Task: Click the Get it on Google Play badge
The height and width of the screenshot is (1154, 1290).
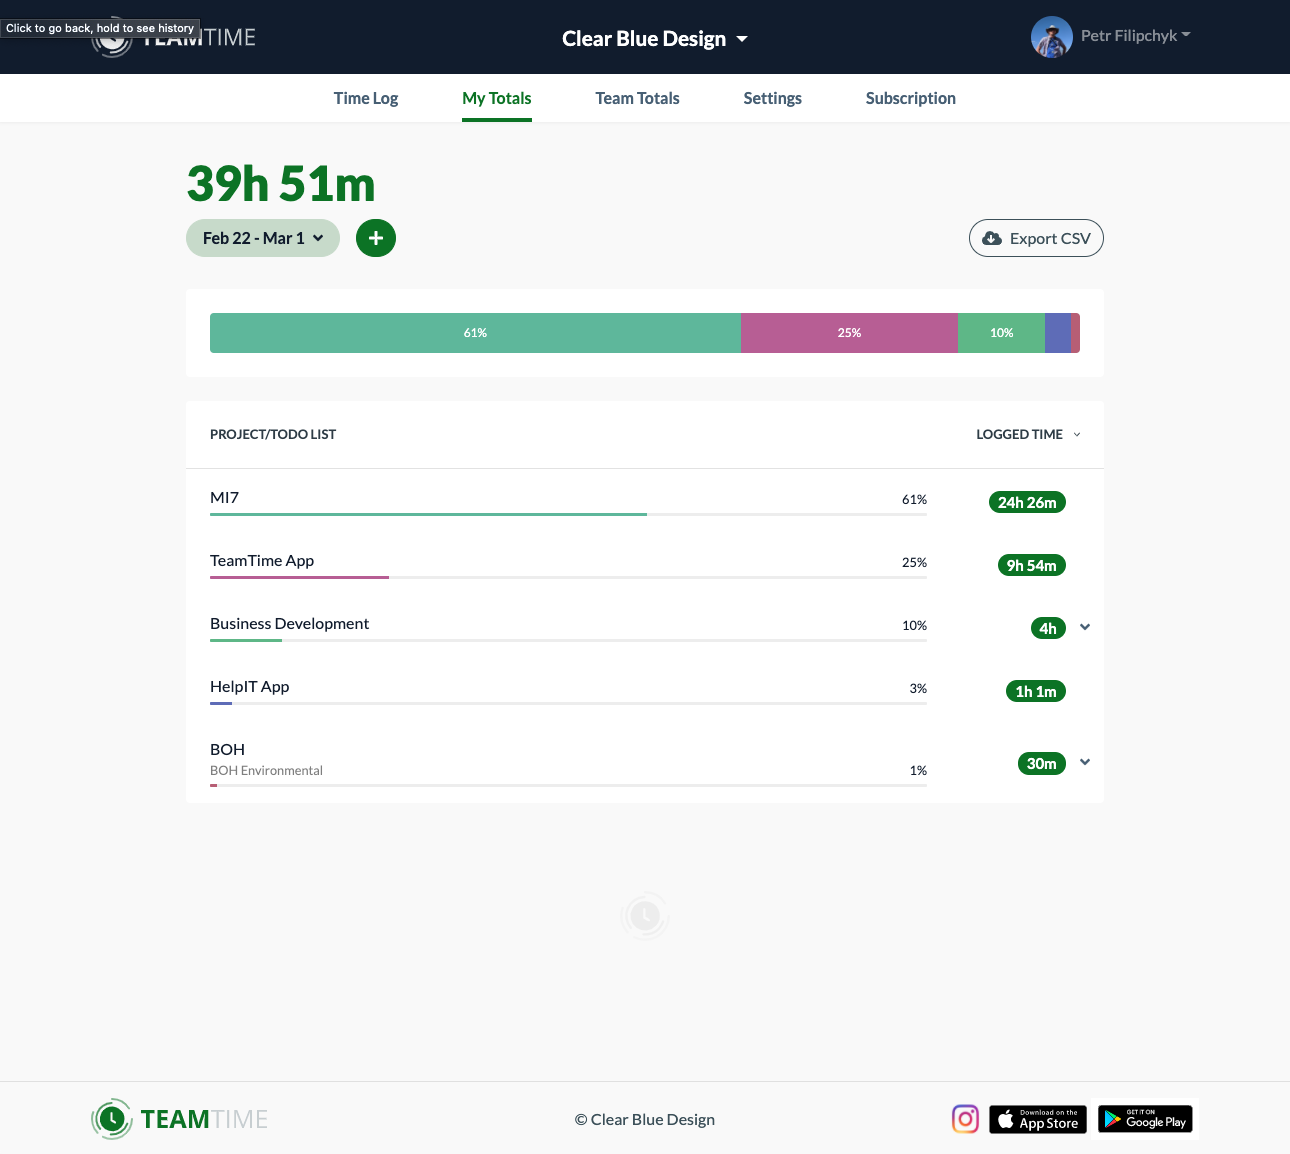Action: pyautogui.click(x=1144, y=1119)
